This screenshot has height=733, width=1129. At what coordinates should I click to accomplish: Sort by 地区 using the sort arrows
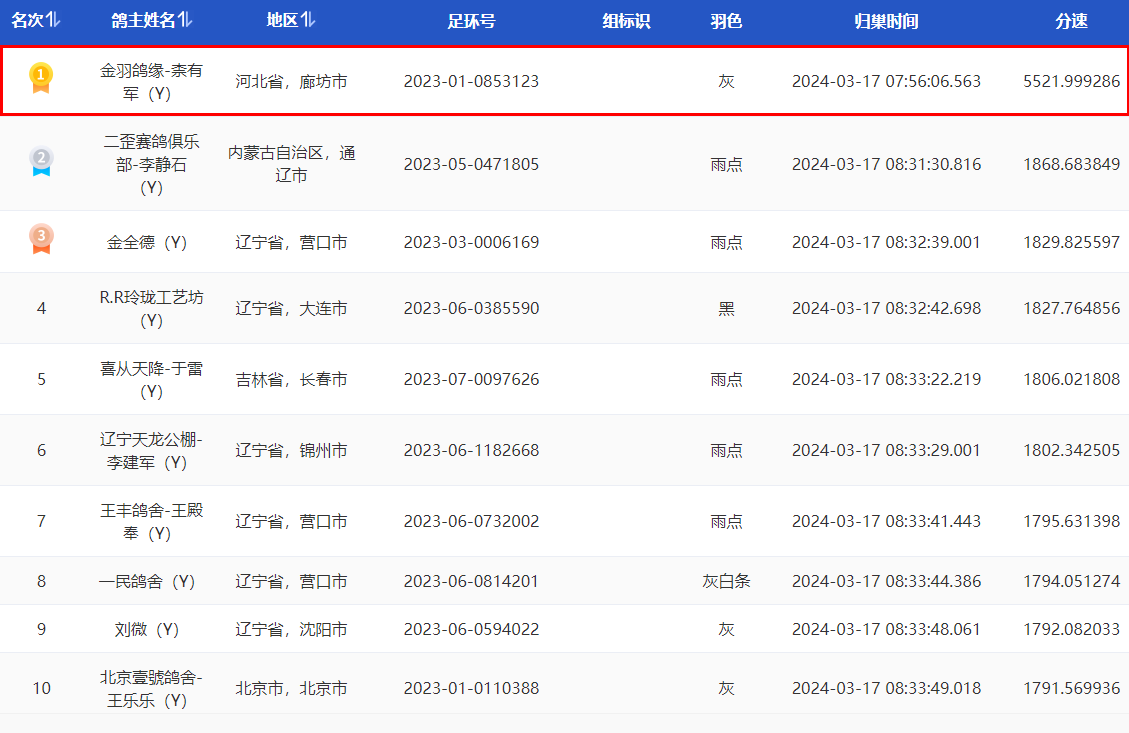(308, 21)
